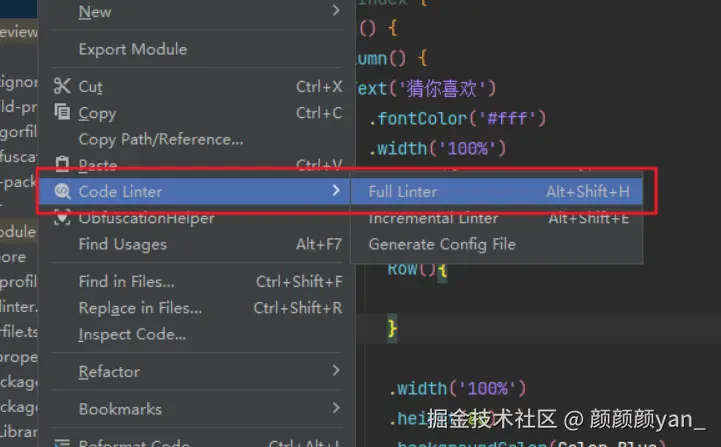This screenshot has height=447, width=721.
Task: Choose Inspect Code...
Action: point(197,334)
